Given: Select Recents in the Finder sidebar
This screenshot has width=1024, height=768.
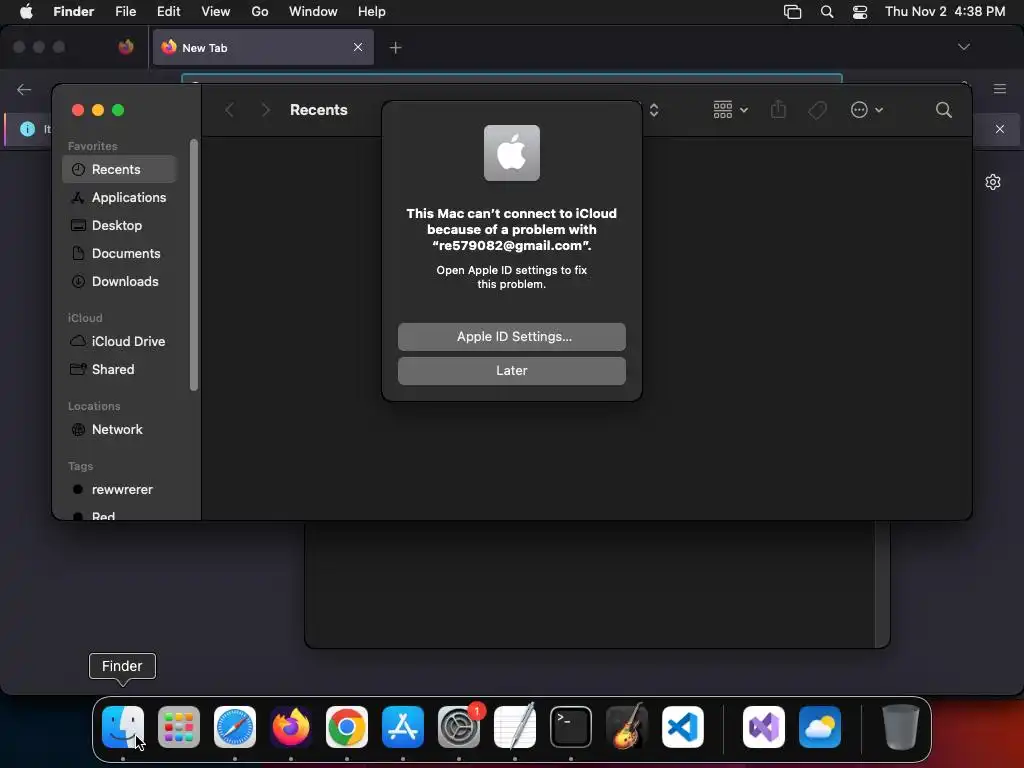Looking at the screenshot, I should point(120,169).
